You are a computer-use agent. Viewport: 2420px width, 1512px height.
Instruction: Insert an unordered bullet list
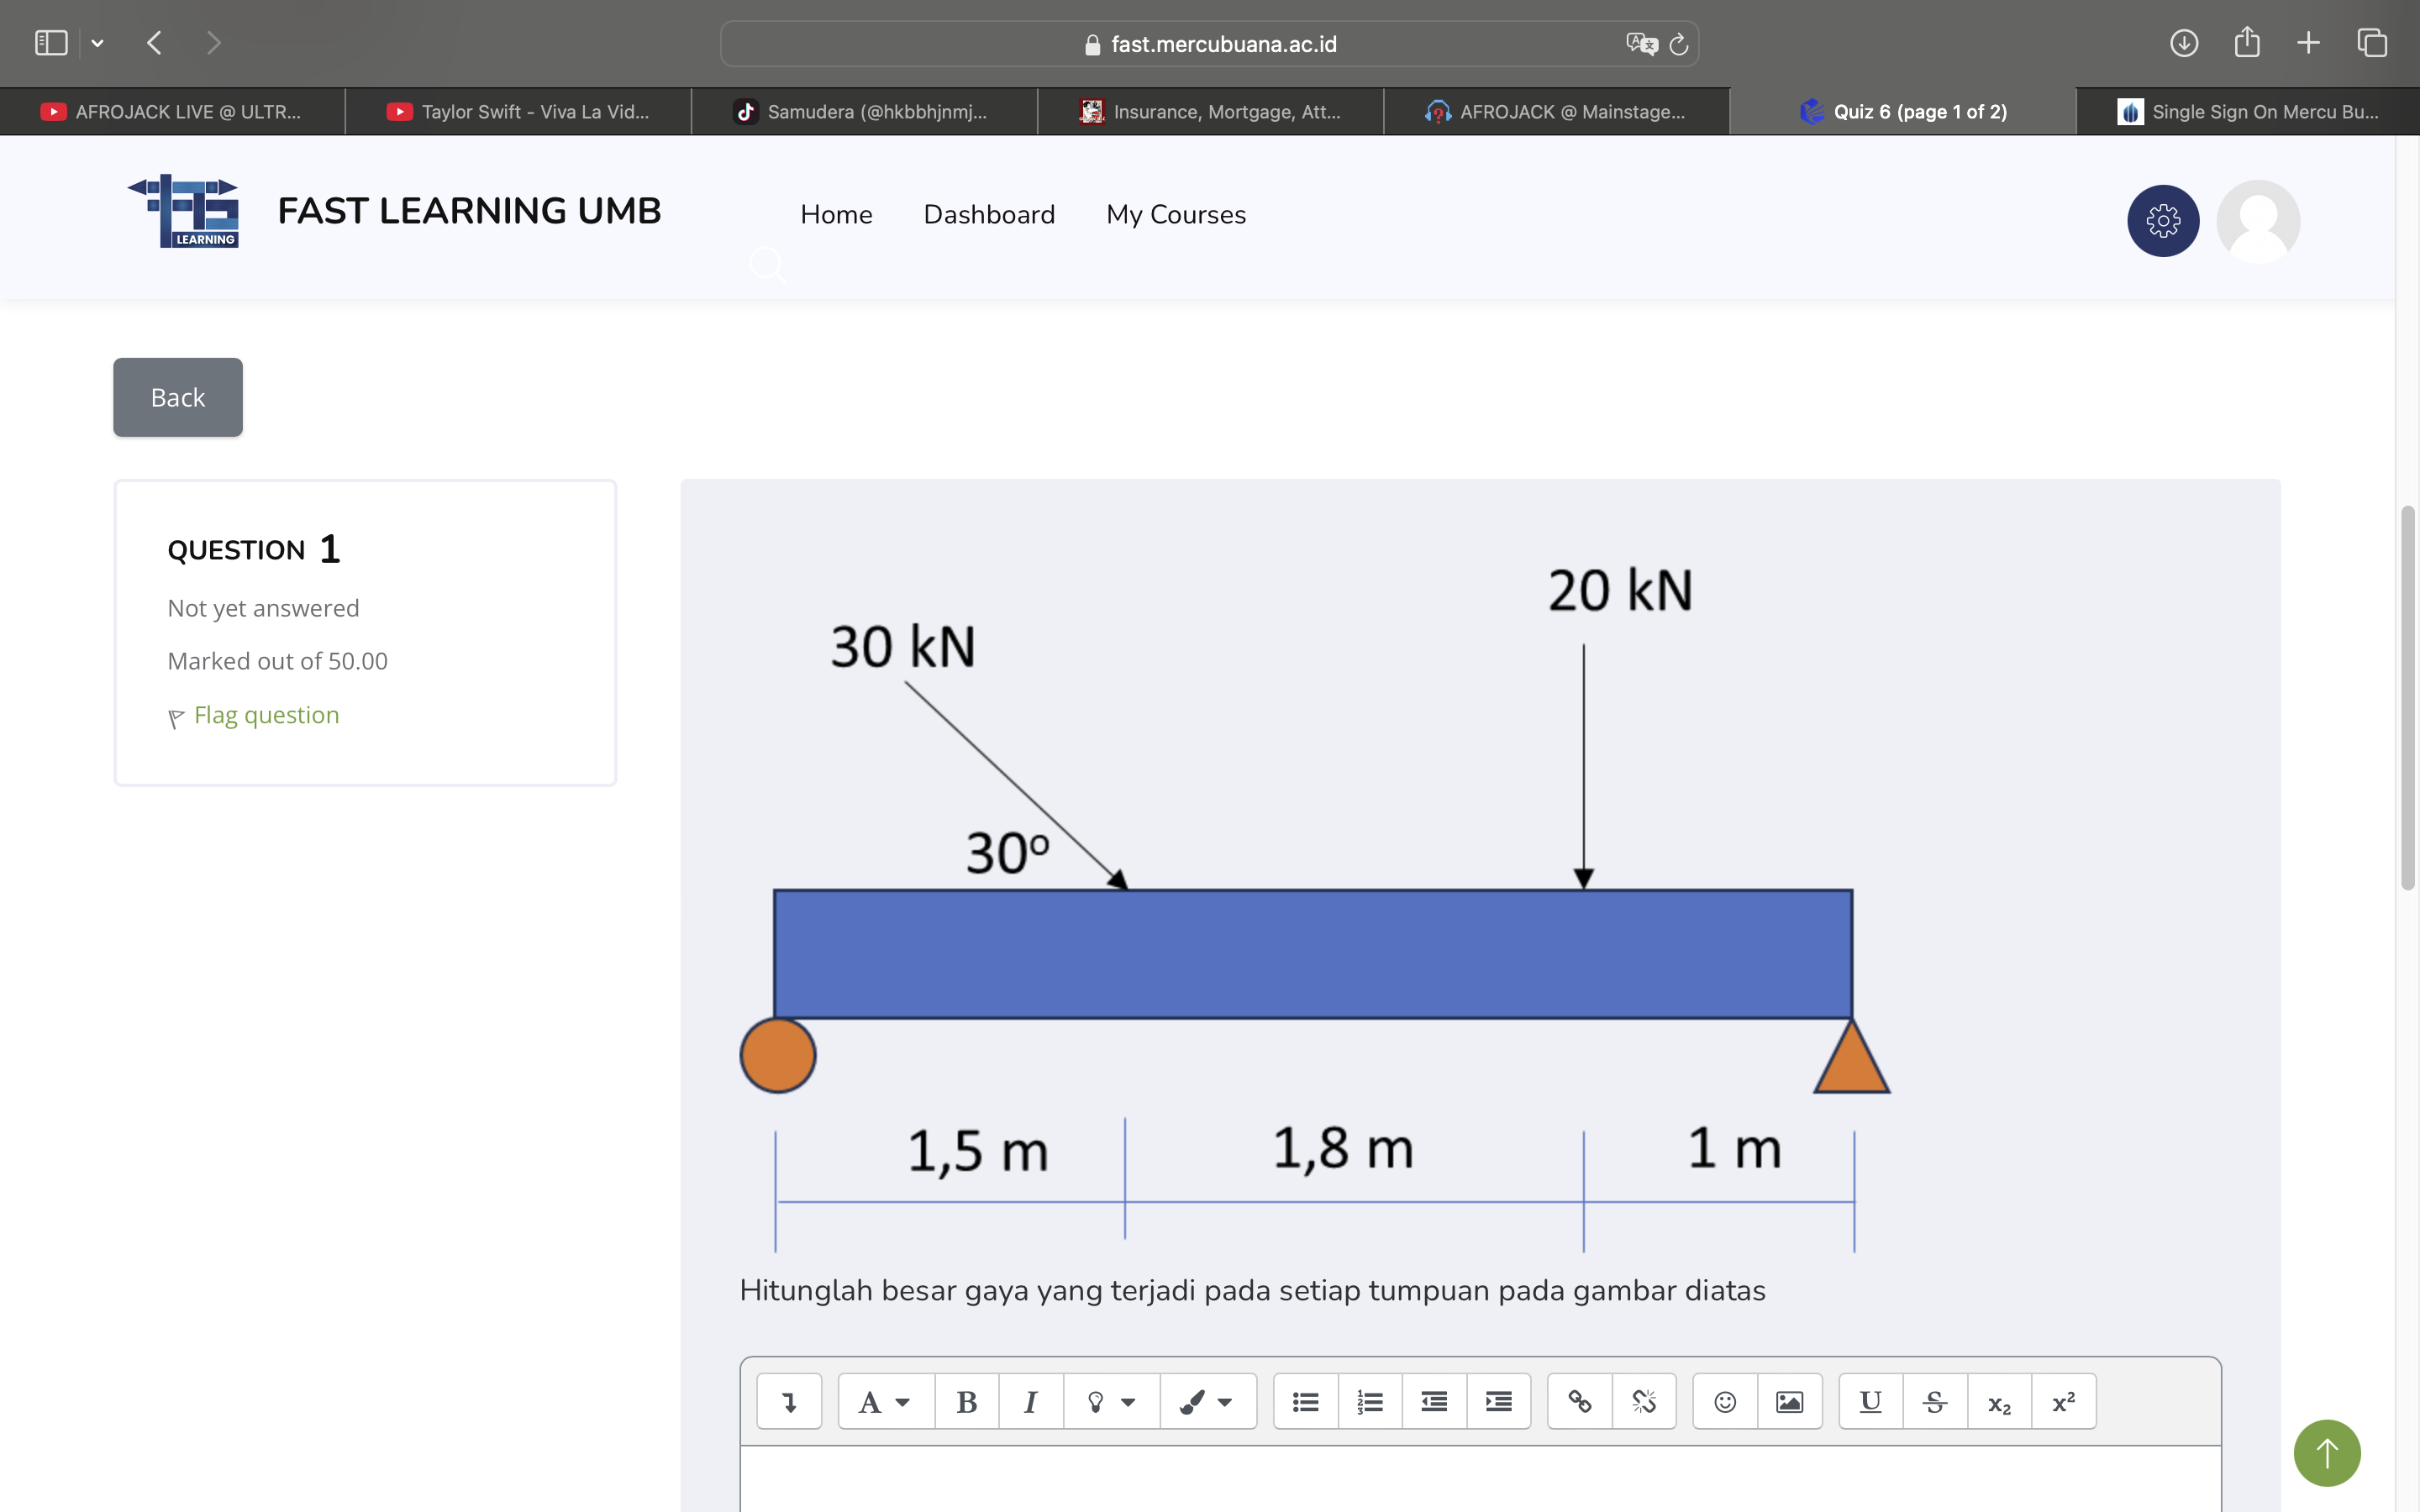point(1305,1401)
